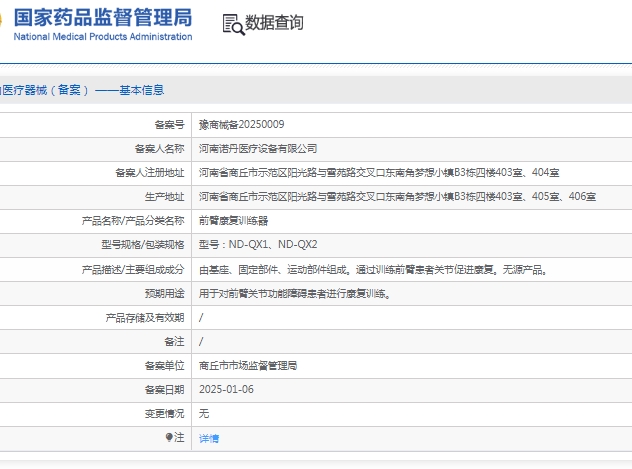This screenshot has height=469, width=632.
Task: Click the 产品名称/产品分类名称 label
Action: click(133, 221)
